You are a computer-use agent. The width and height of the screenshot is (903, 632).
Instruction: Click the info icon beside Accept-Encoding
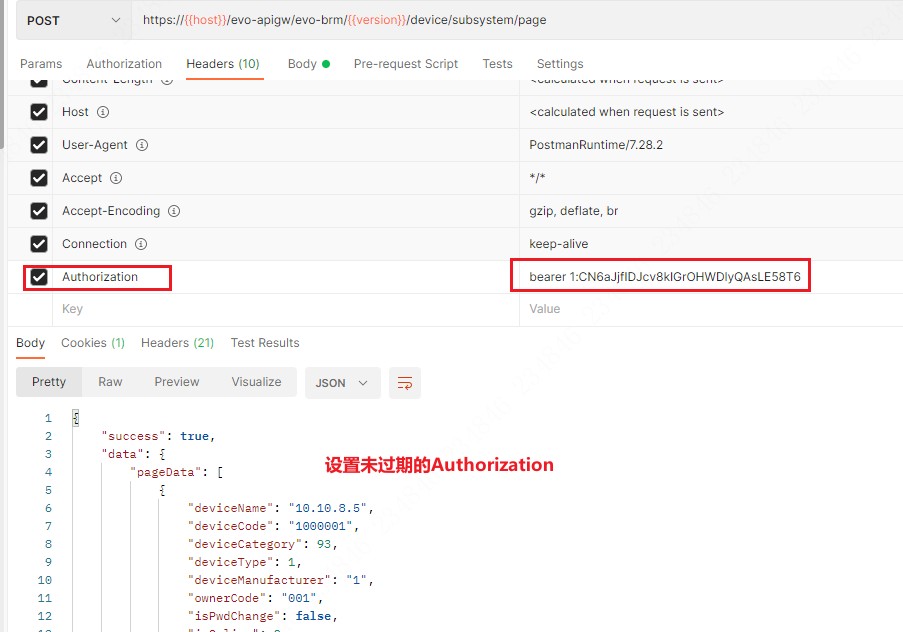[174, 211]
